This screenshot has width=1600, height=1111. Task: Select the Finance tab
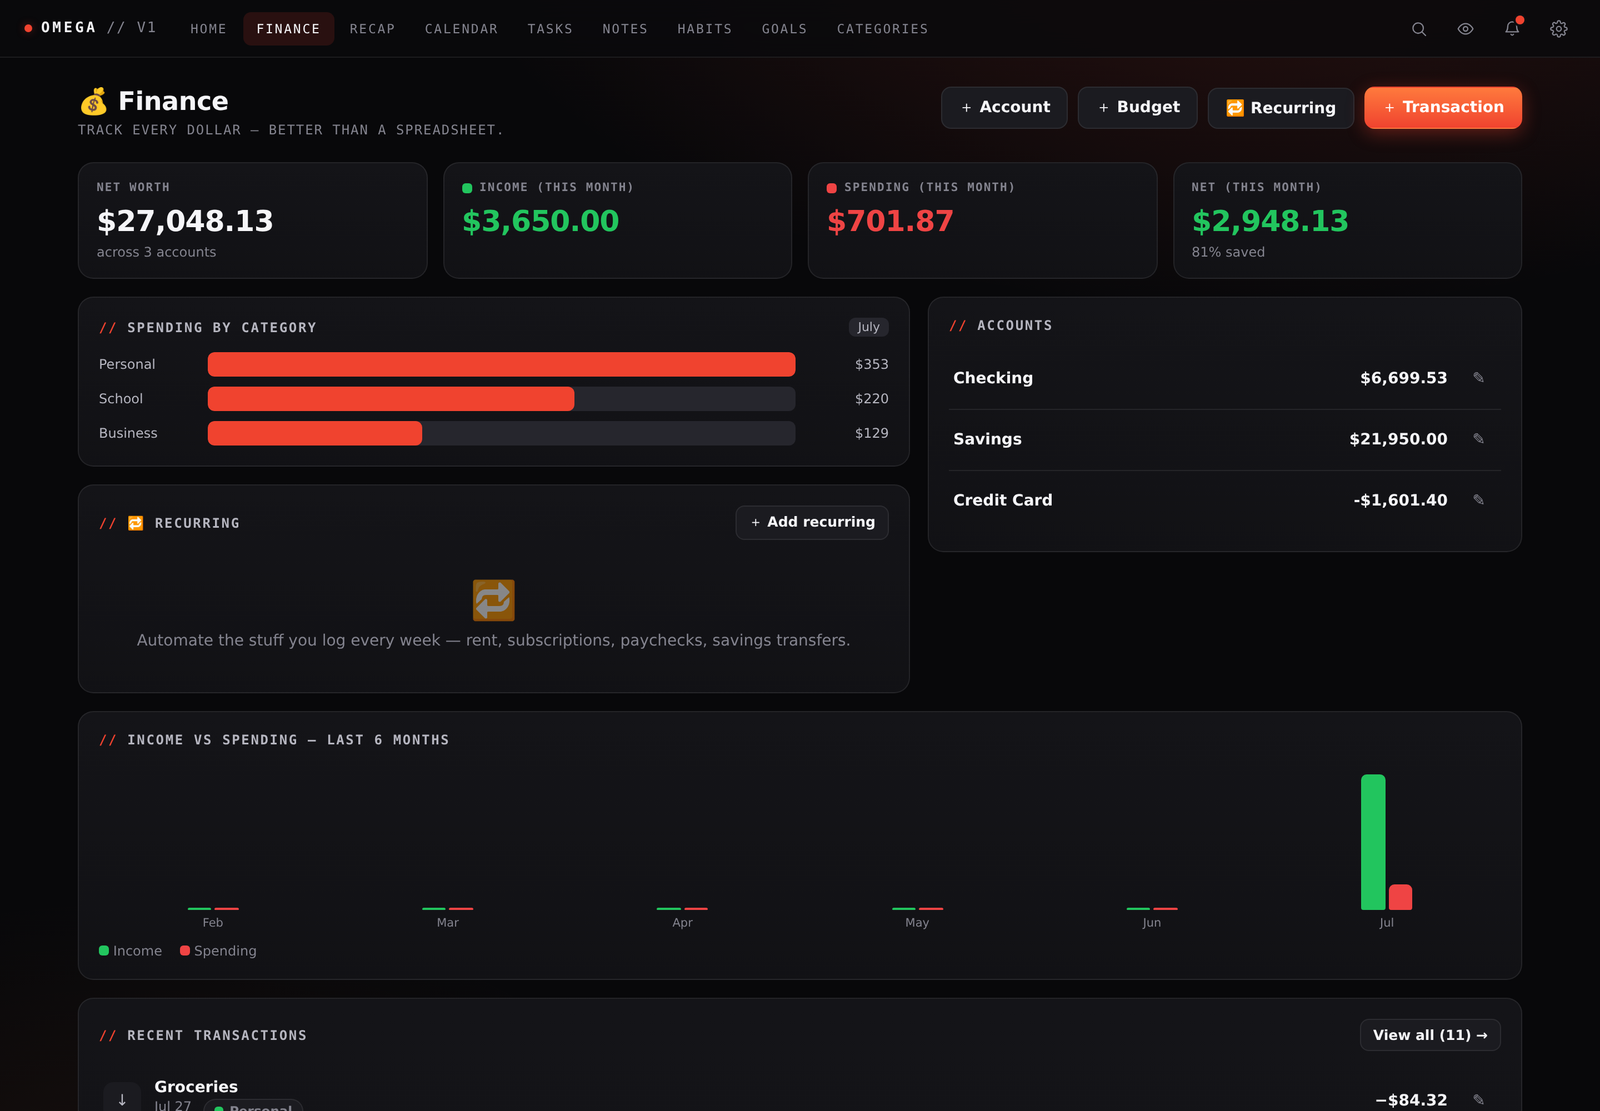pyautogui.click(x=288, y=29)
